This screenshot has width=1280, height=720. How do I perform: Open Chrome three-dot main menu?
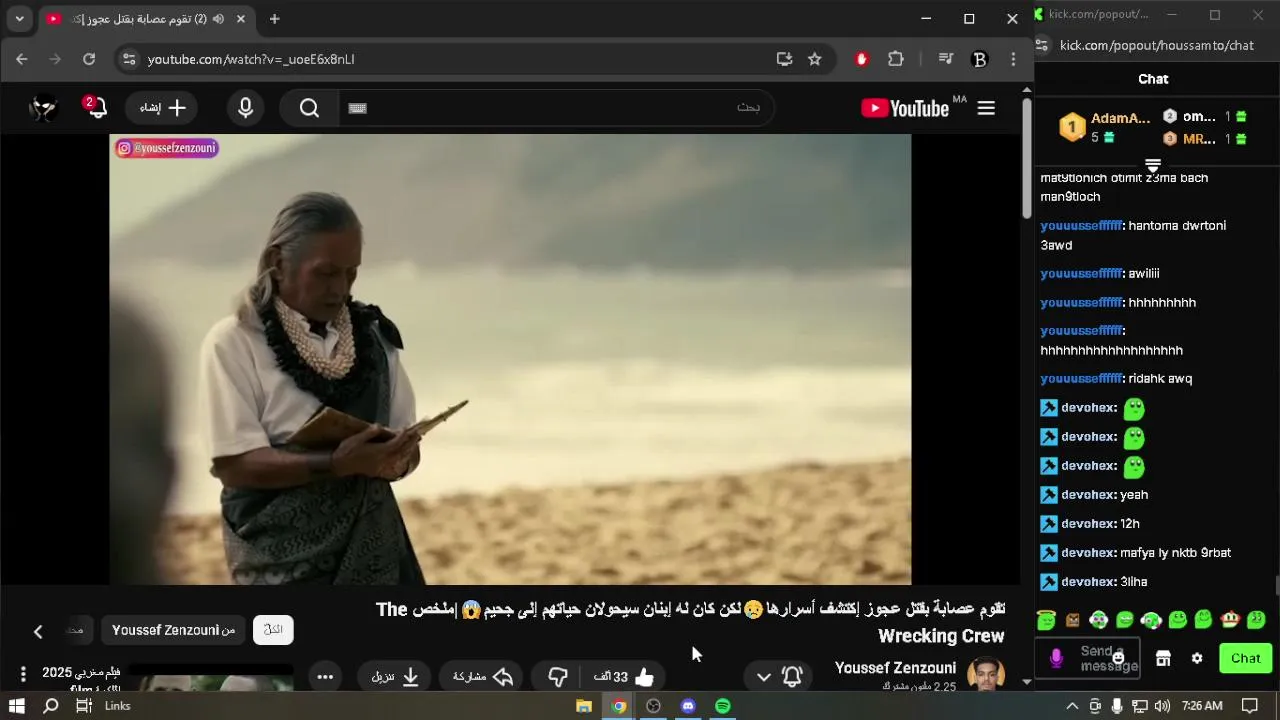(x=1013, y=59)
